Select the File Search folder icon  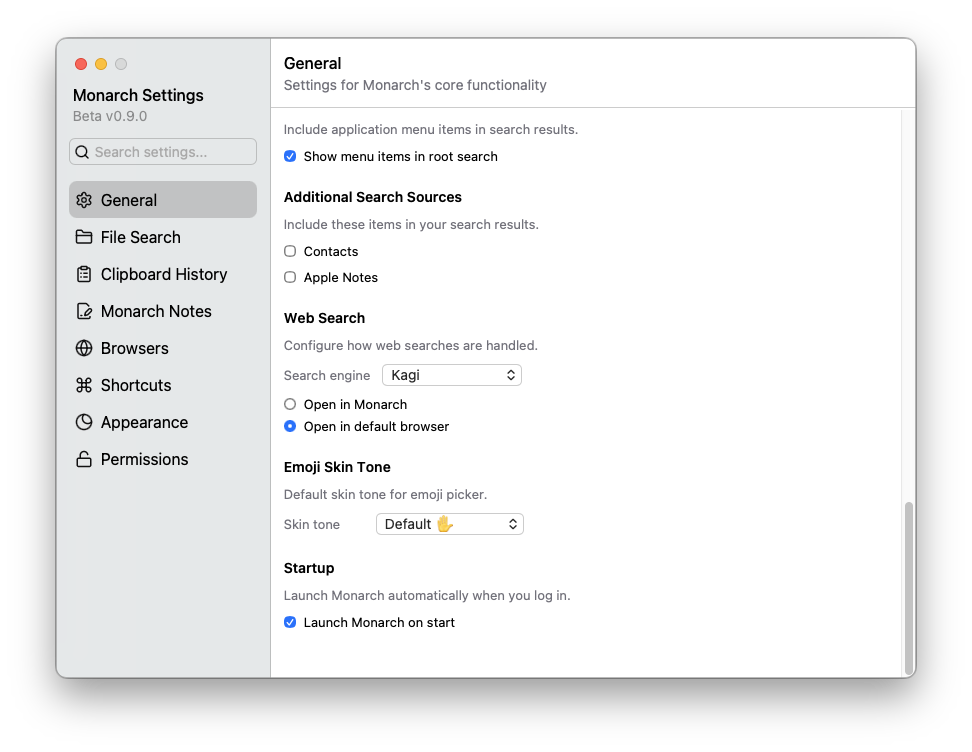(x=84, y=237)
